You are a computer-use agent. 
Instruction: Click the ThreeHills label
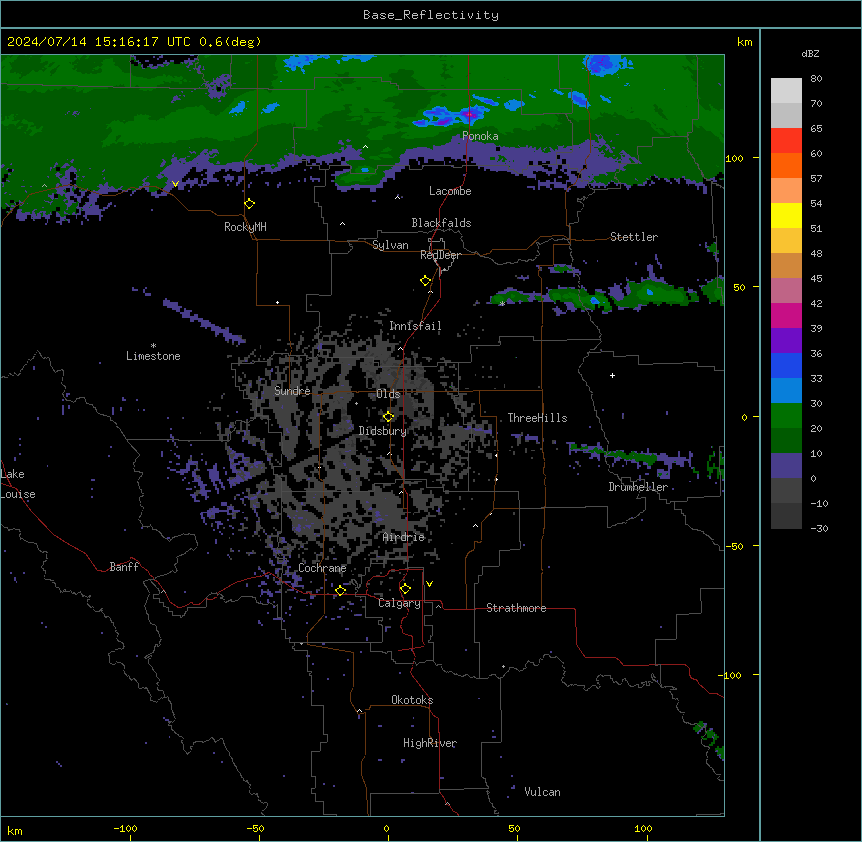(537, 418)
